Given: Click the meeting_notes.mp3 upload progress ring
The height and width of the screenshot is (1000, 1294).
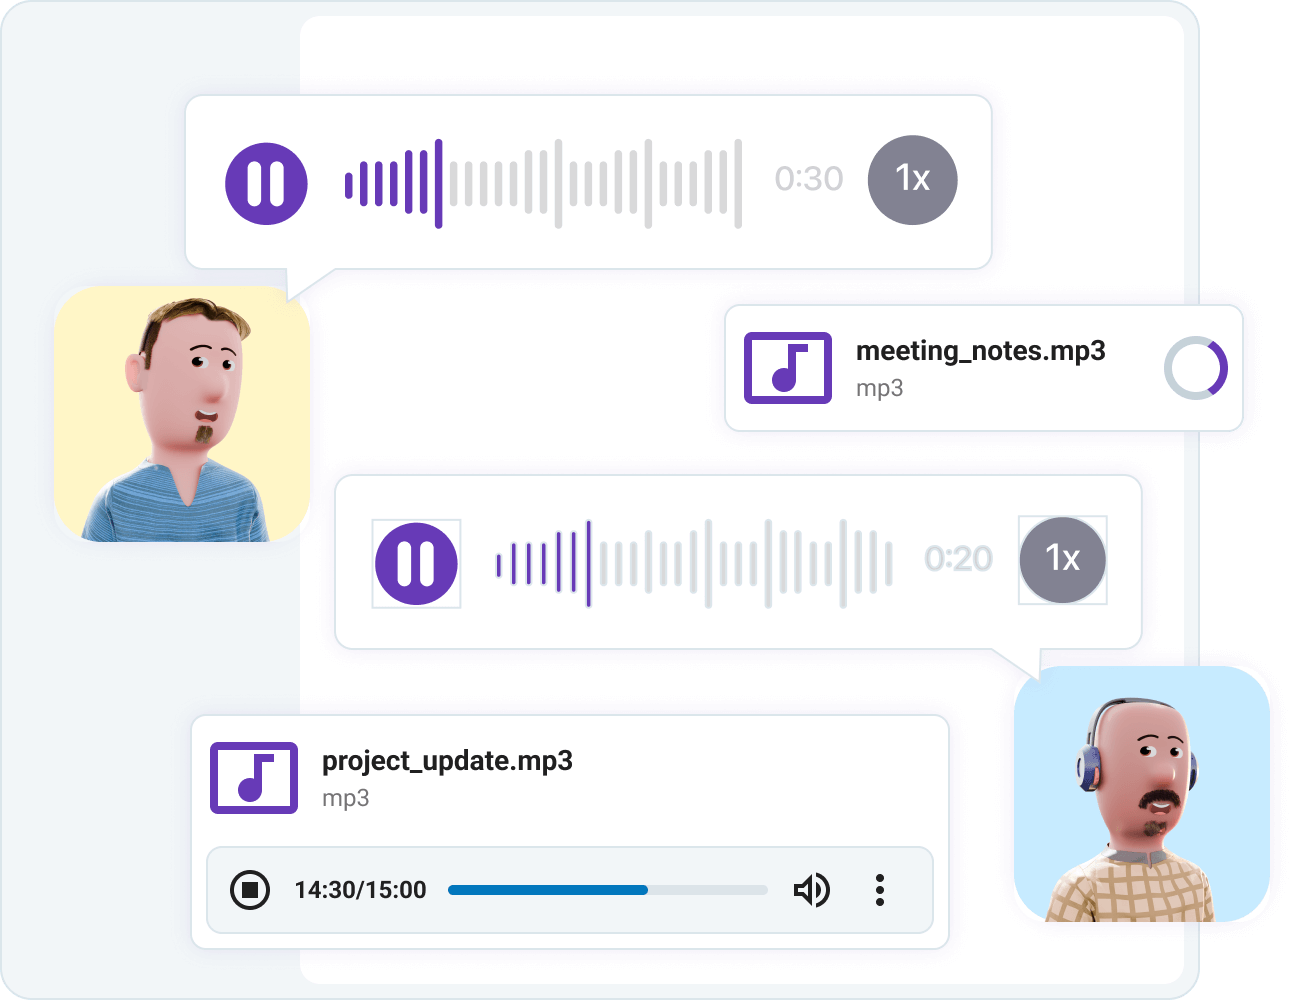Looking at the screenshot, I should (x=1196, y=368).
